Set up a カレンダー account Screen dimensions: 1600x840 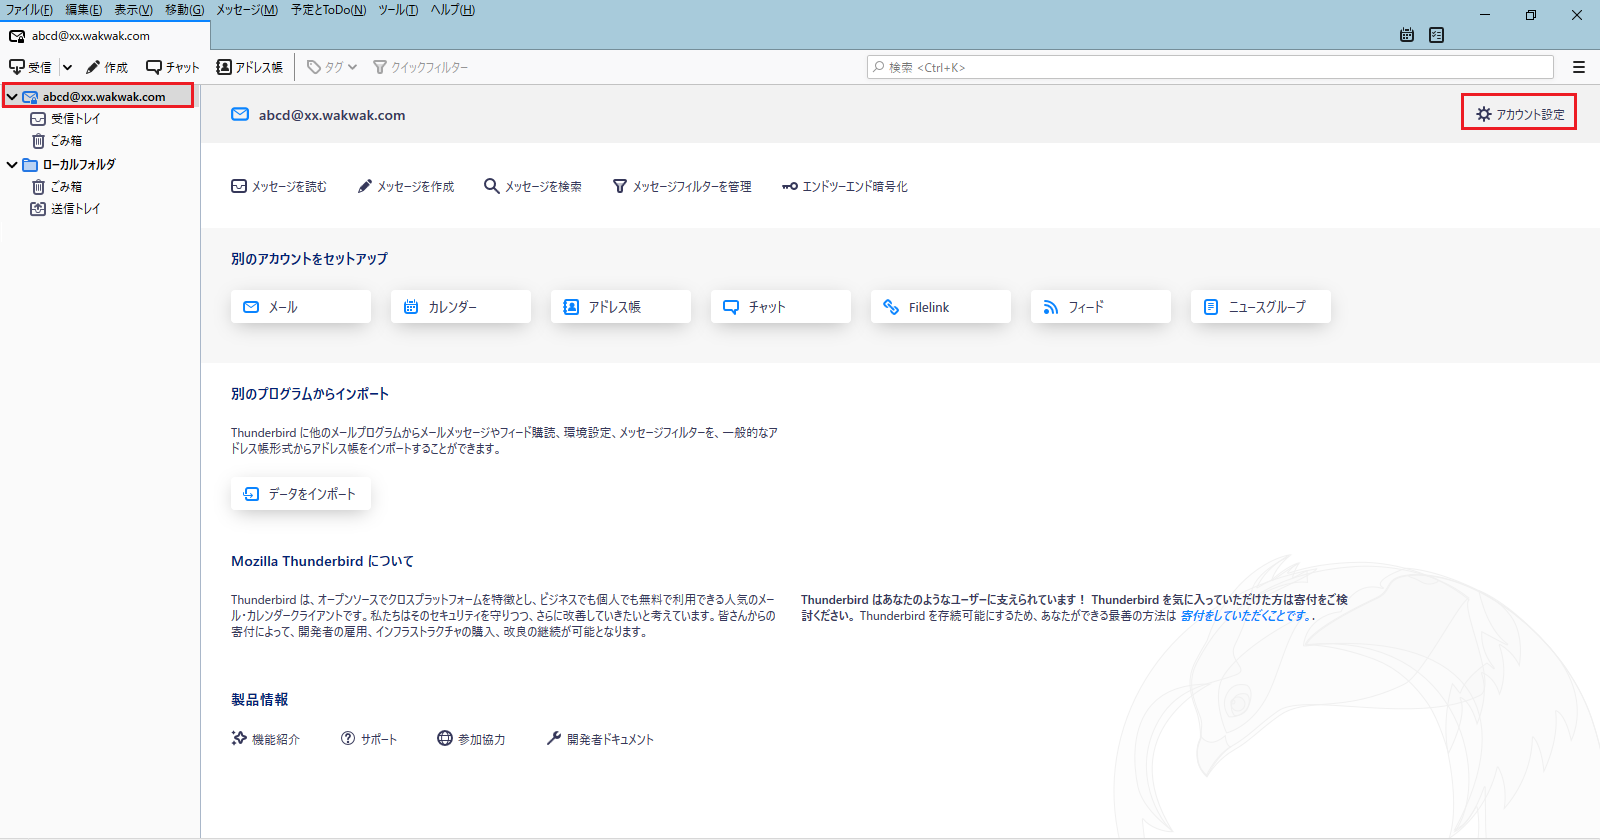coord(461,307)
